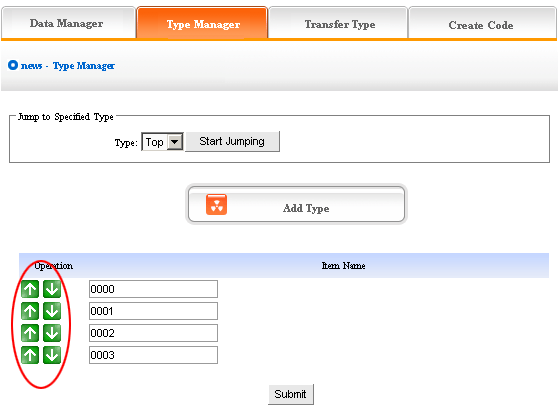Click the orange icon on Add Type
Screen dimensions: 558x420
click(216, 205)
